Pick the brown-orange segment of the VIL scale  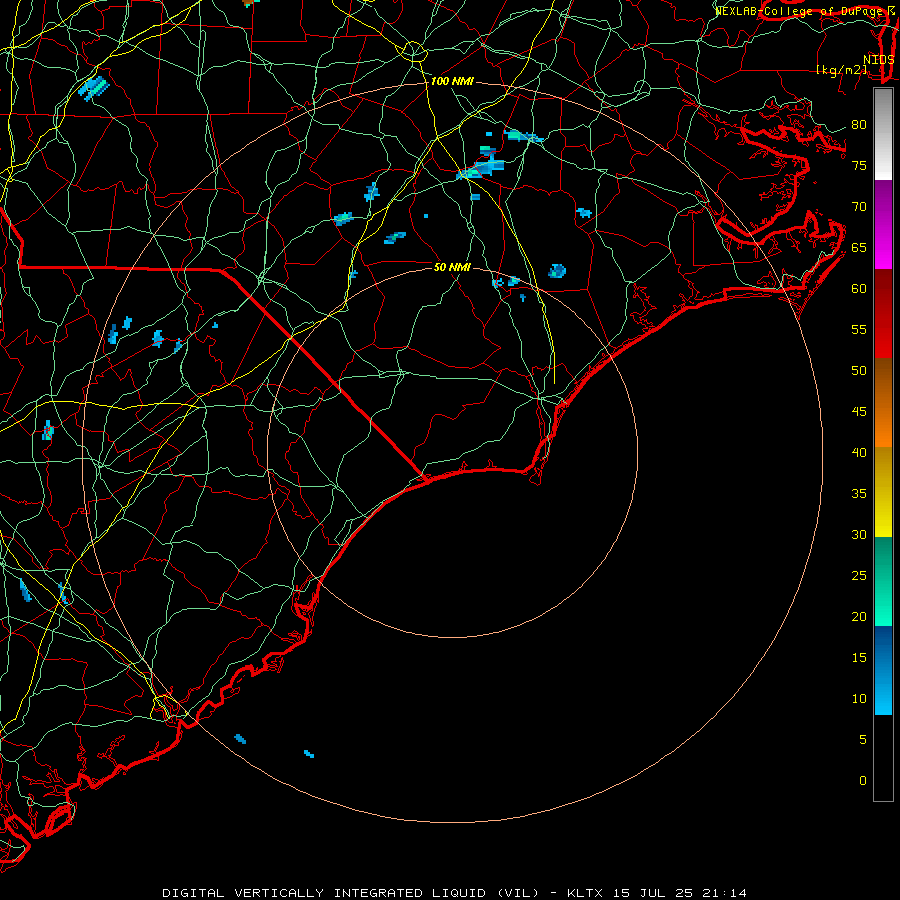pyautogui.click(x=883, y=403)
